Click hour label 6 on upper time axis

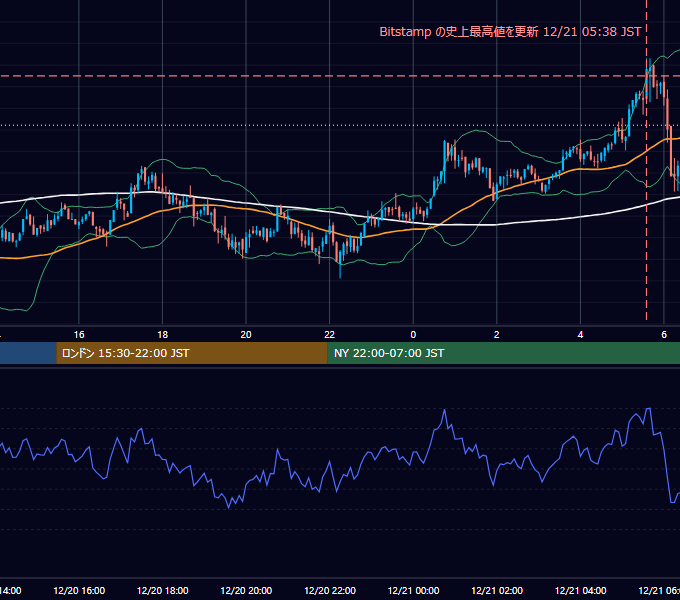(x=664, y=335)
